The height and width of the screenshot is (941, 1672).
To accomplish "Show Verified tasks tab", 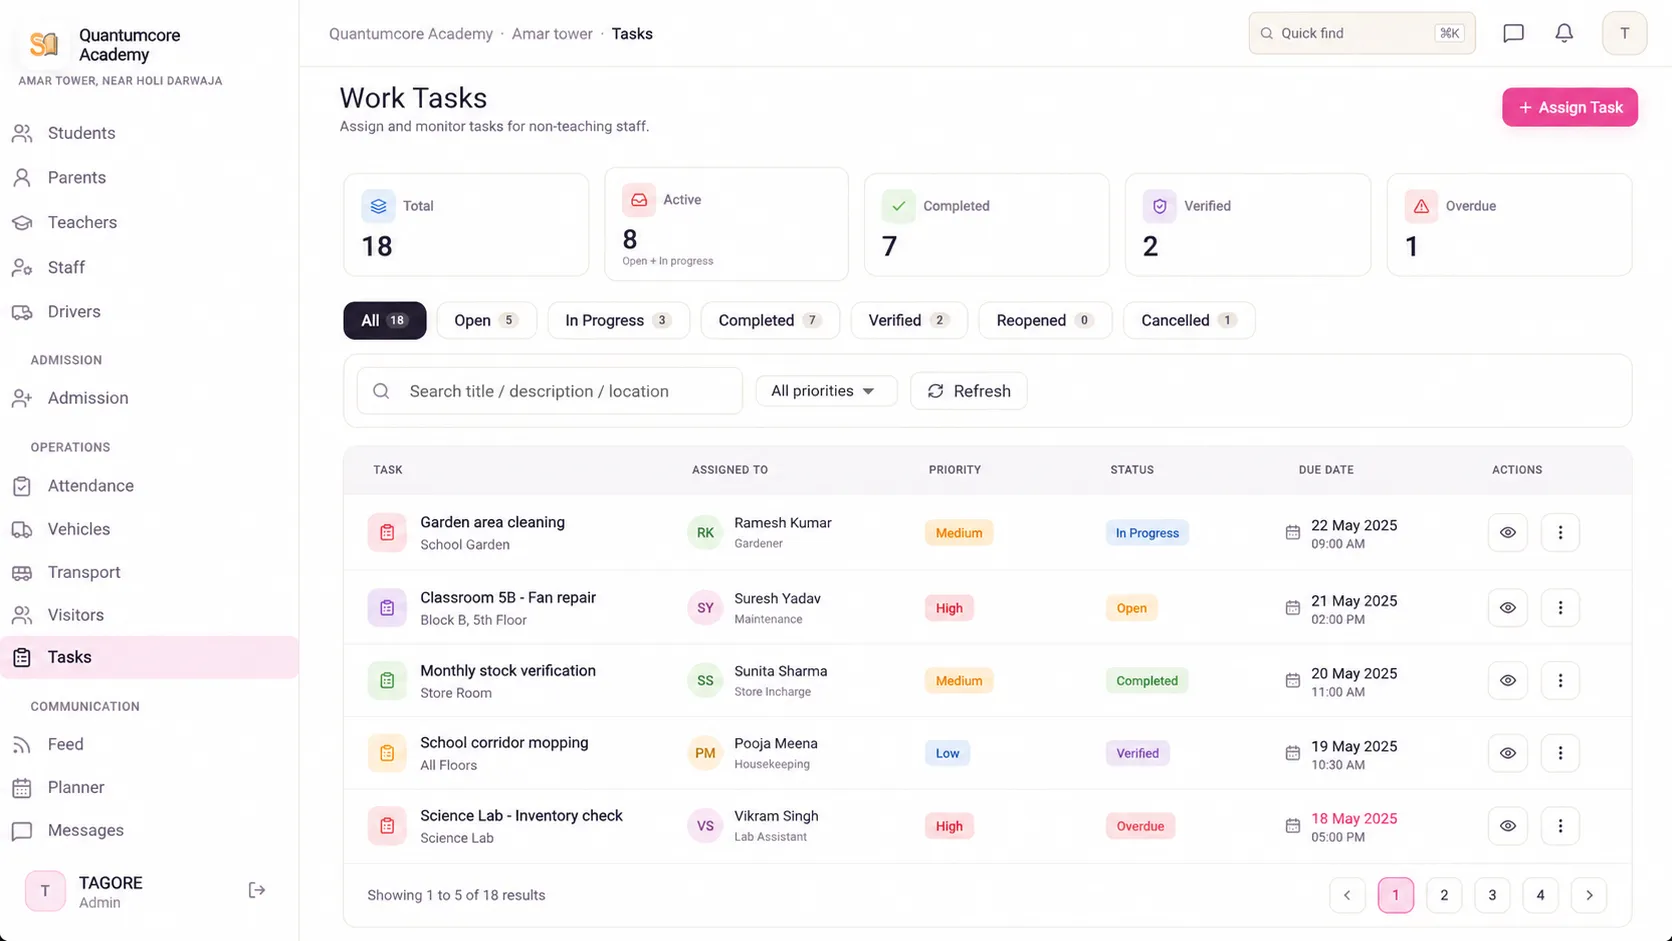I will (909, 321).
